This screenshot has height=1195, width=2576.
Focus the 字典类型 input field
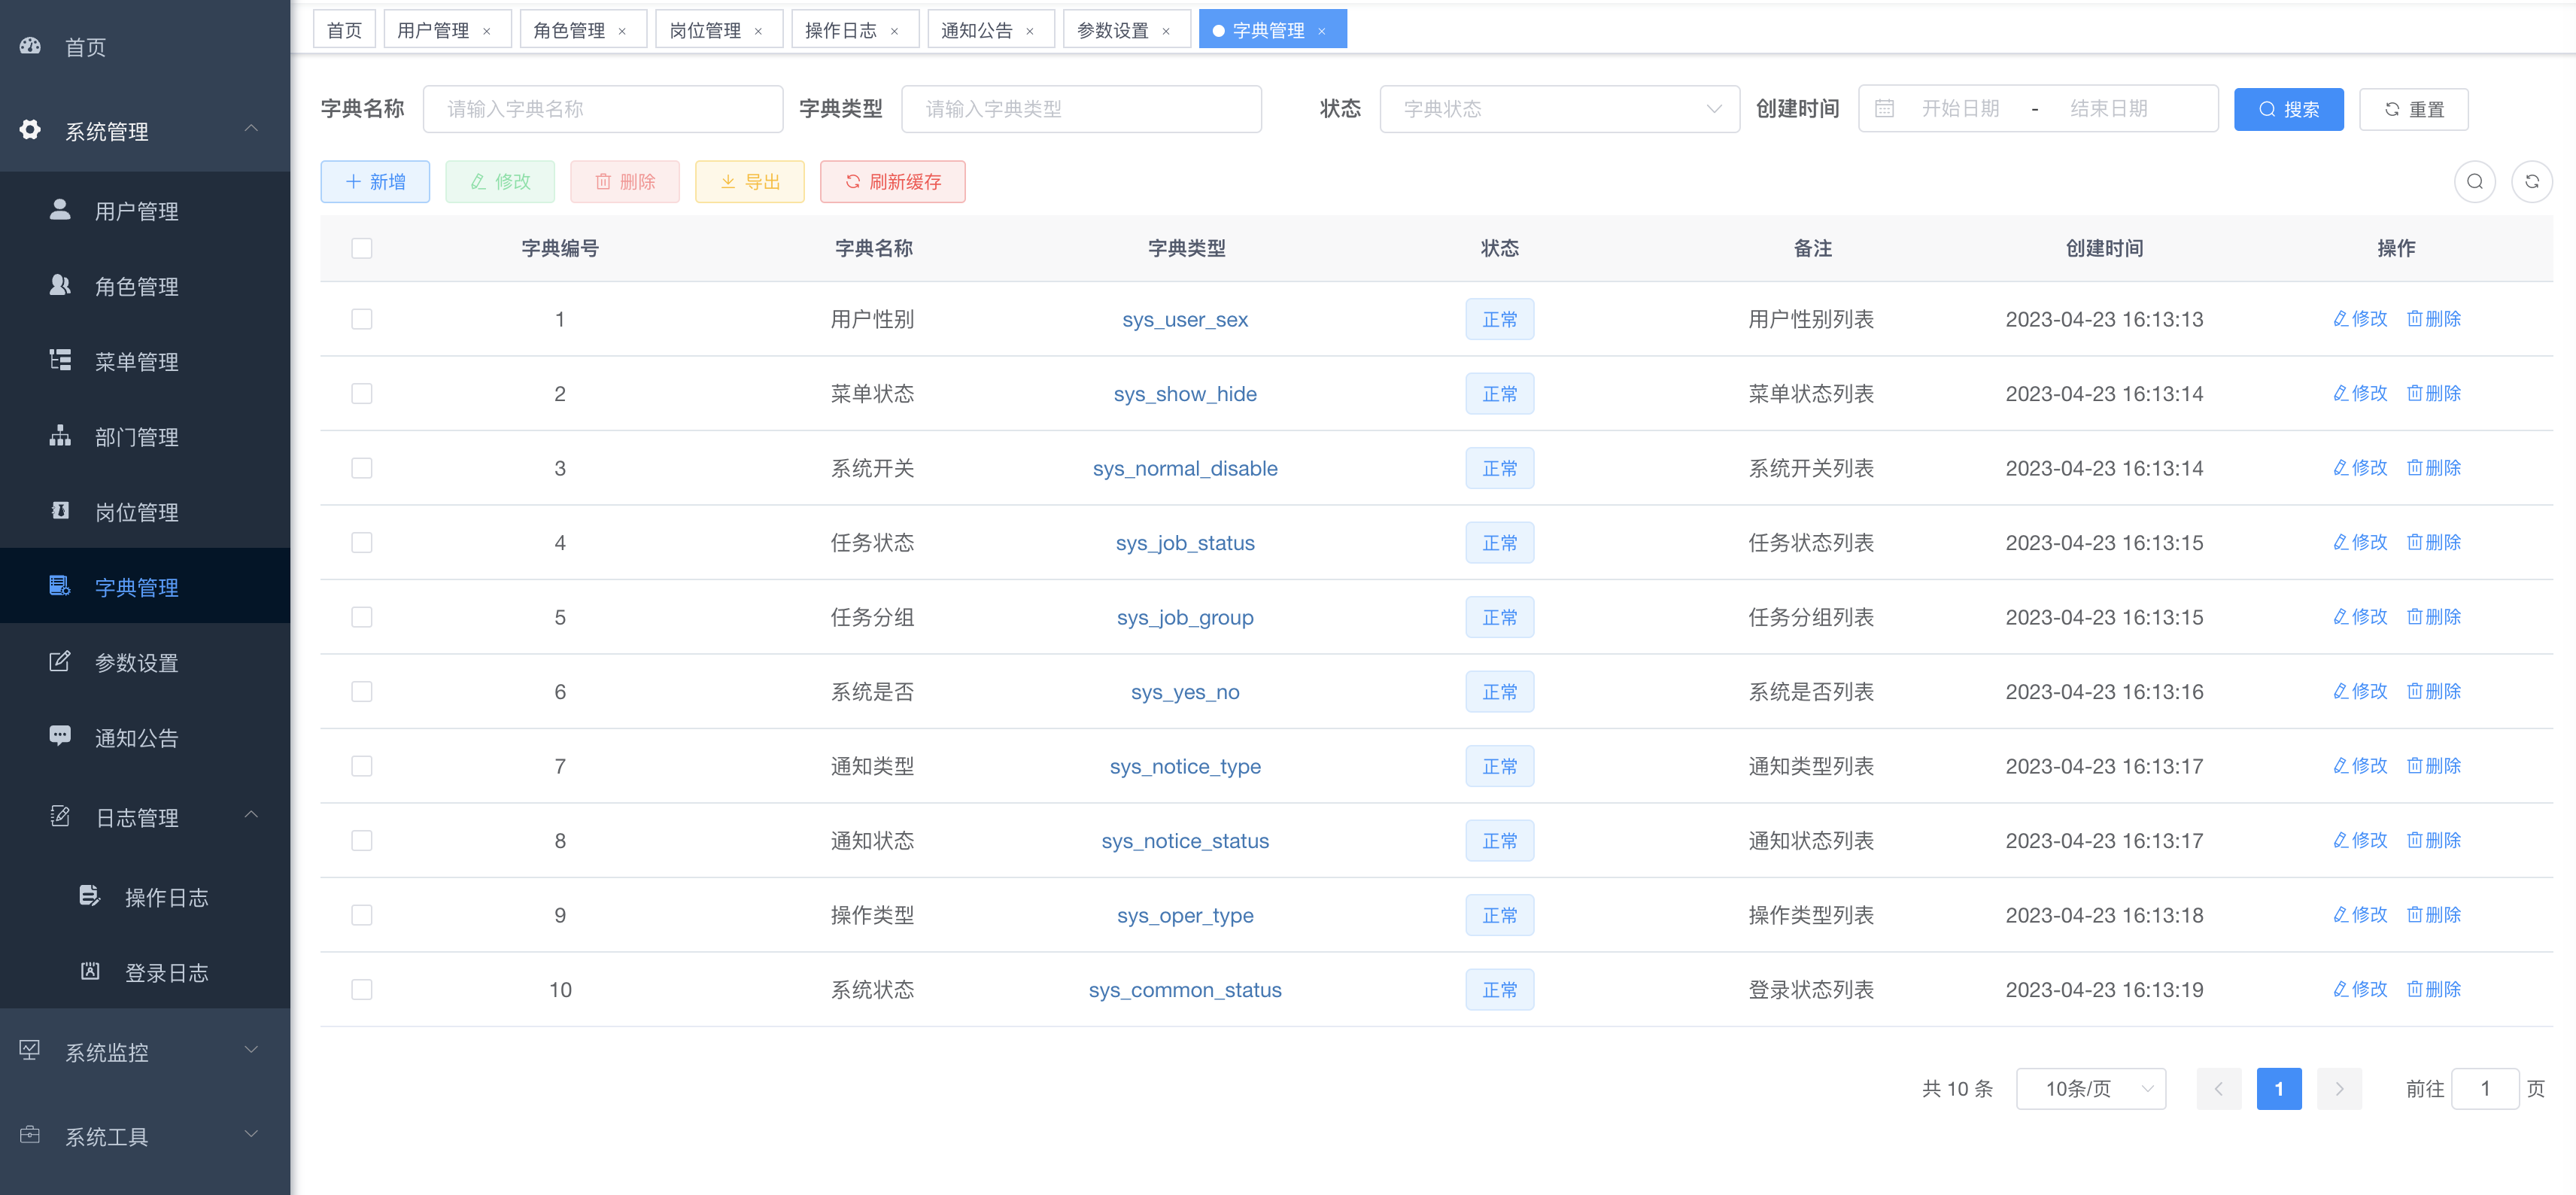click(x=1081, y=108)
